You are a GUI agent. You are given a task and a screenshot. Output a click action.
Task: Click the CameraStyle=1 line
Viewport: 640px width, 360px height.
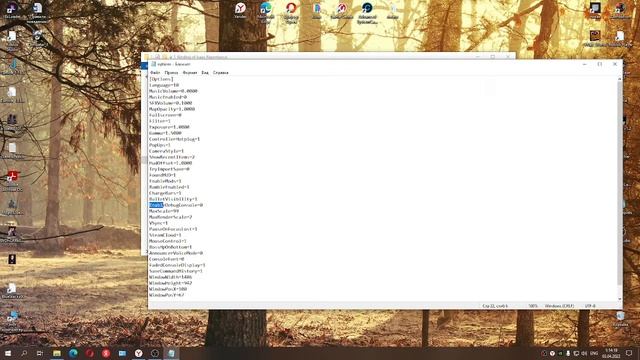pyautogui.click(x=167, y=151)
